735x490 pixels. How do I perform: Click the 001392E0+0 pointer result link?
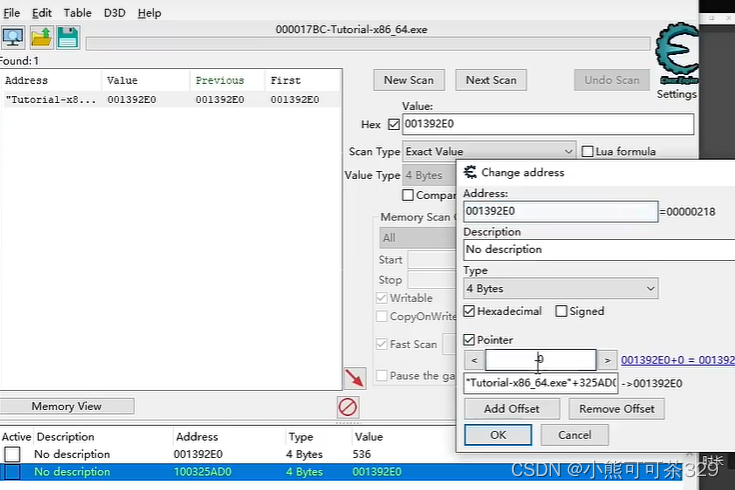tap(678, 360)
